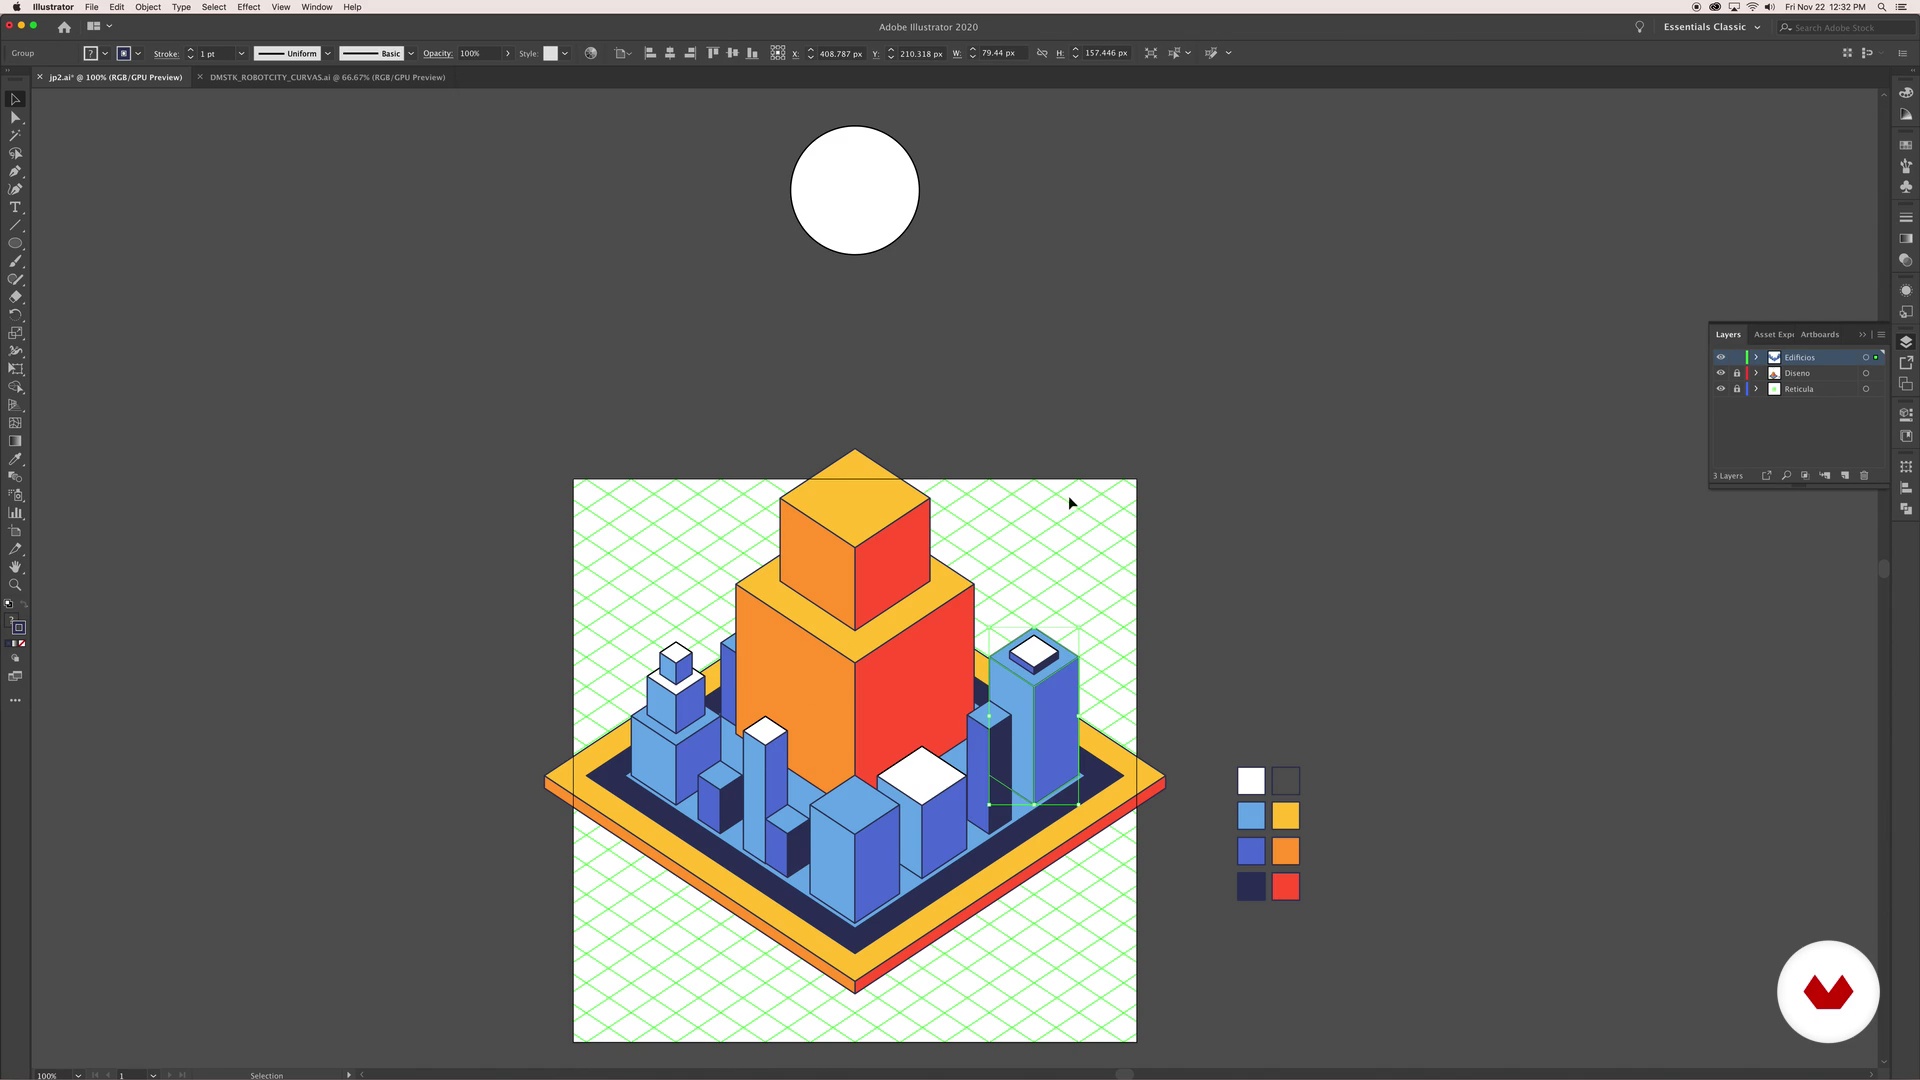Open Essentials Classic workspace dropdown
The height and width of the screenshot is (1080, 1920).
(x=1711, y=27)
